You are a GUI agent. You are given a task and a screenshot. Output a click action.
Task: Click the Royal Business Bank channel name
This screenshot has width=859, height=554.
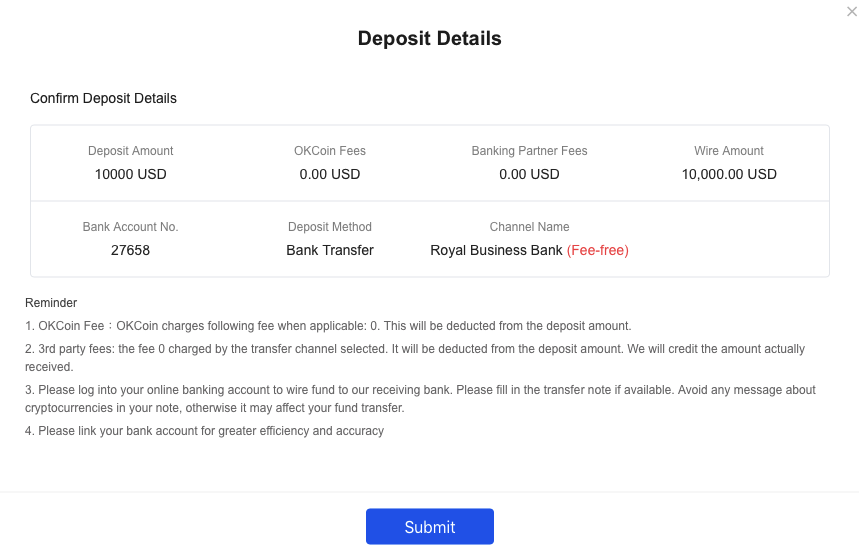[x=496, y=250]
